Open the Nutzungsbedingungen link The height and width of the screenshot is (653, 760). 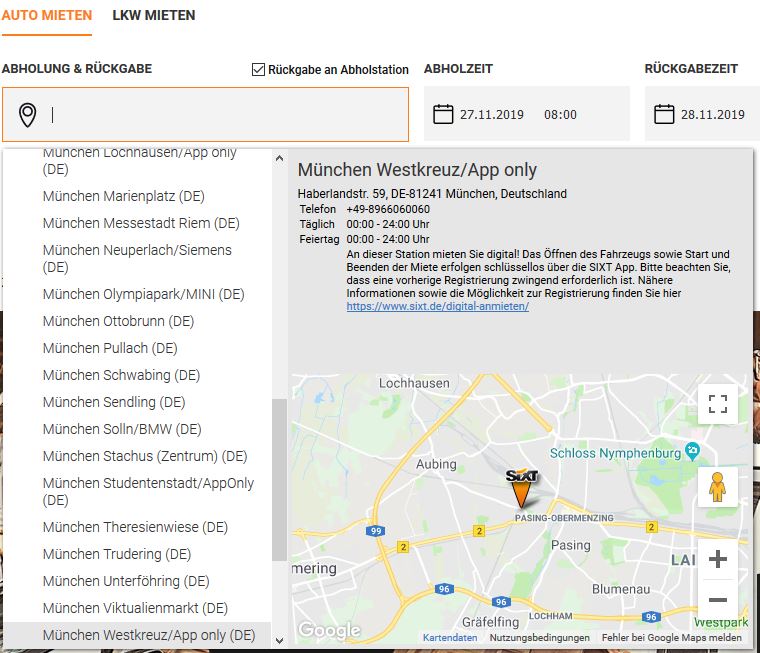coord(539,637)
